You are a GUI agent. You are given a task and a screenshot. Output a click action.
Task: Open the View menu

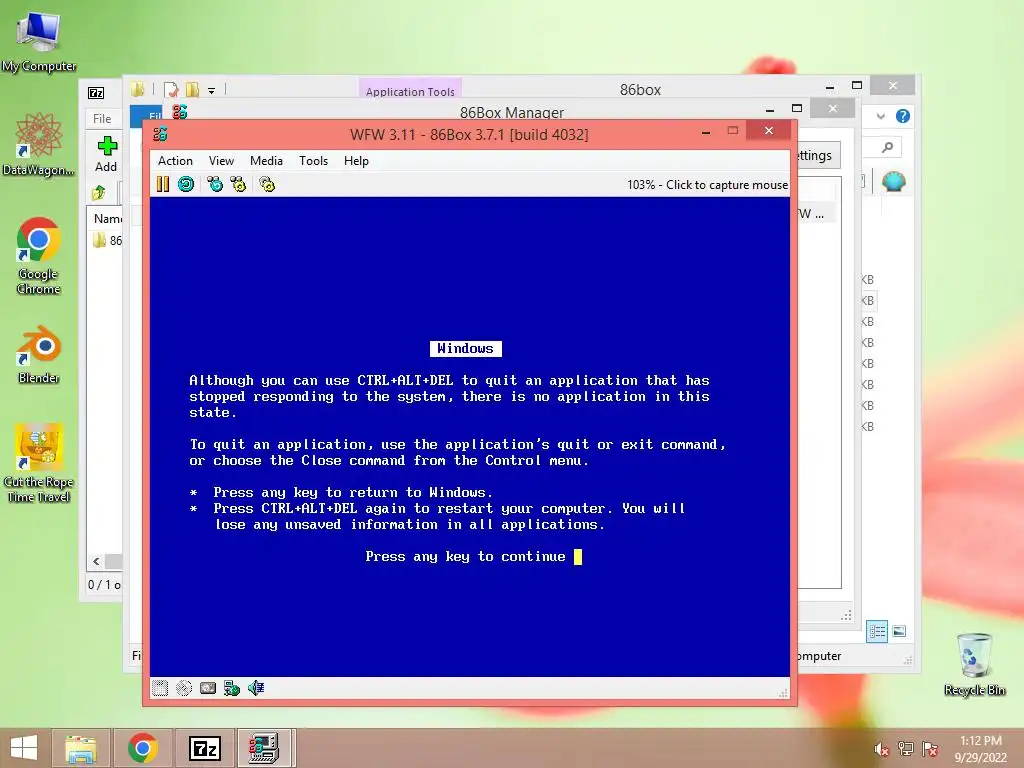tap(221, 161)
